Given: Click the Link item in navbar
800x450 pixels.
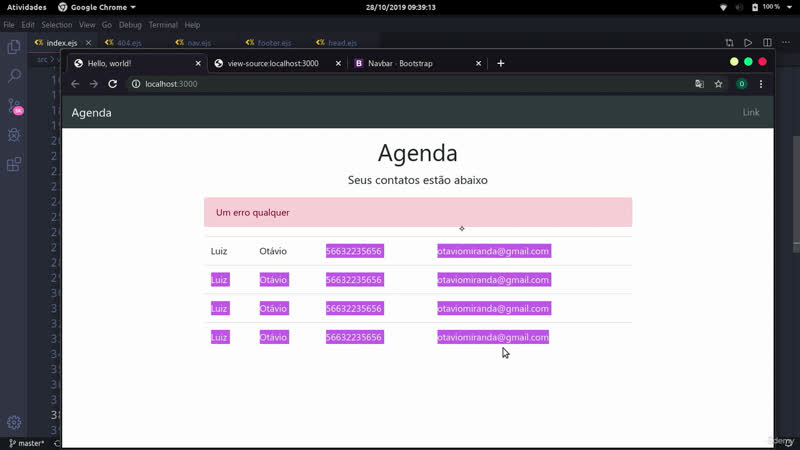Looking at the screenshot, I should coord(750,113).
